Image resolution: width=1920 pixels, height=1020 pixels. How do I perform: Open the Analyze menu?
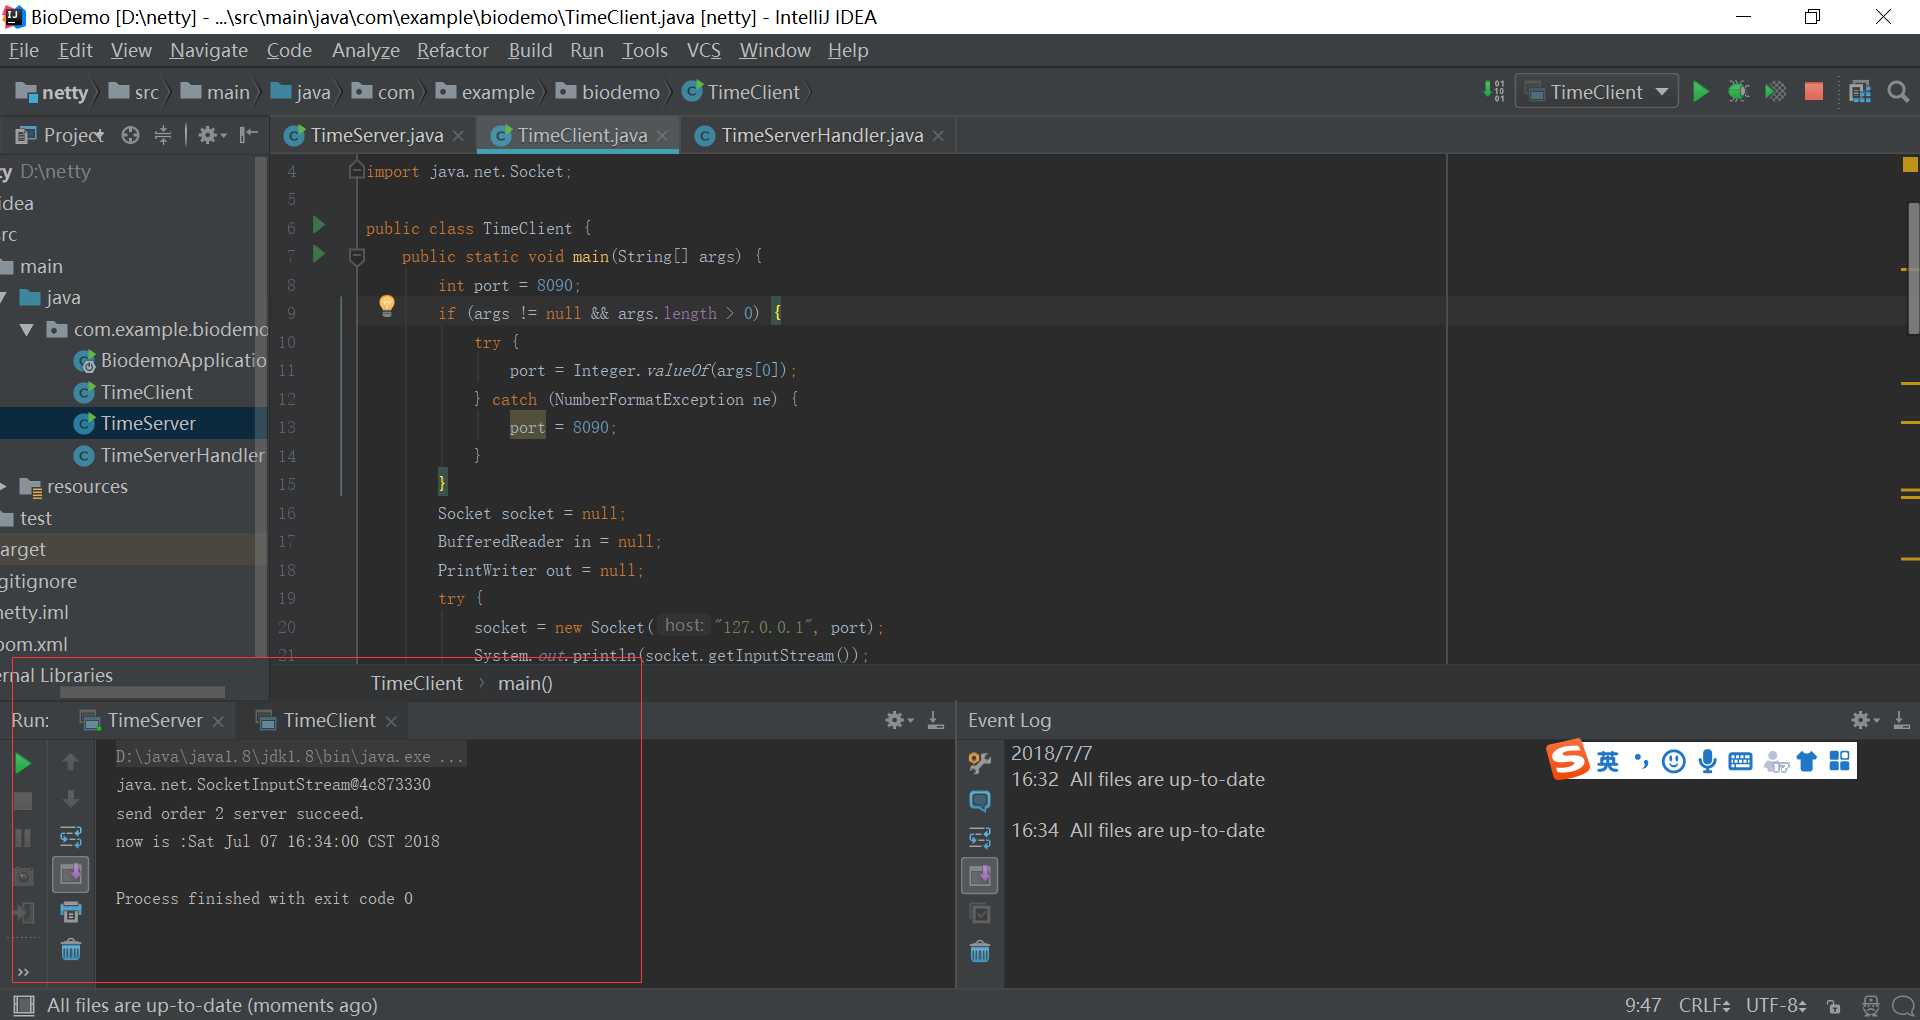pyautogui.click(x=365, y=50)
